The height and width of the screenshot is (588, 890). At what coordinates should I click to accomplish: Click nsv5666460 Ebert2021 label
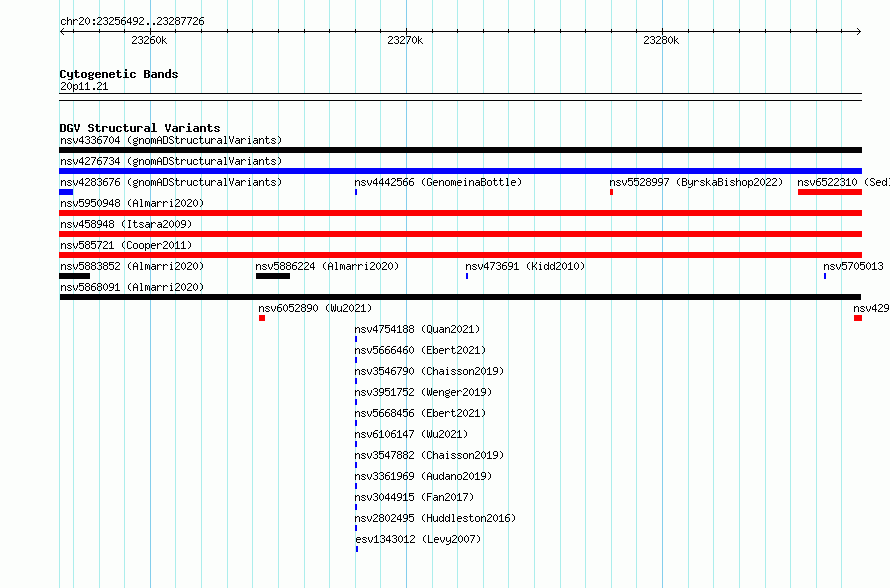(420, 350)
